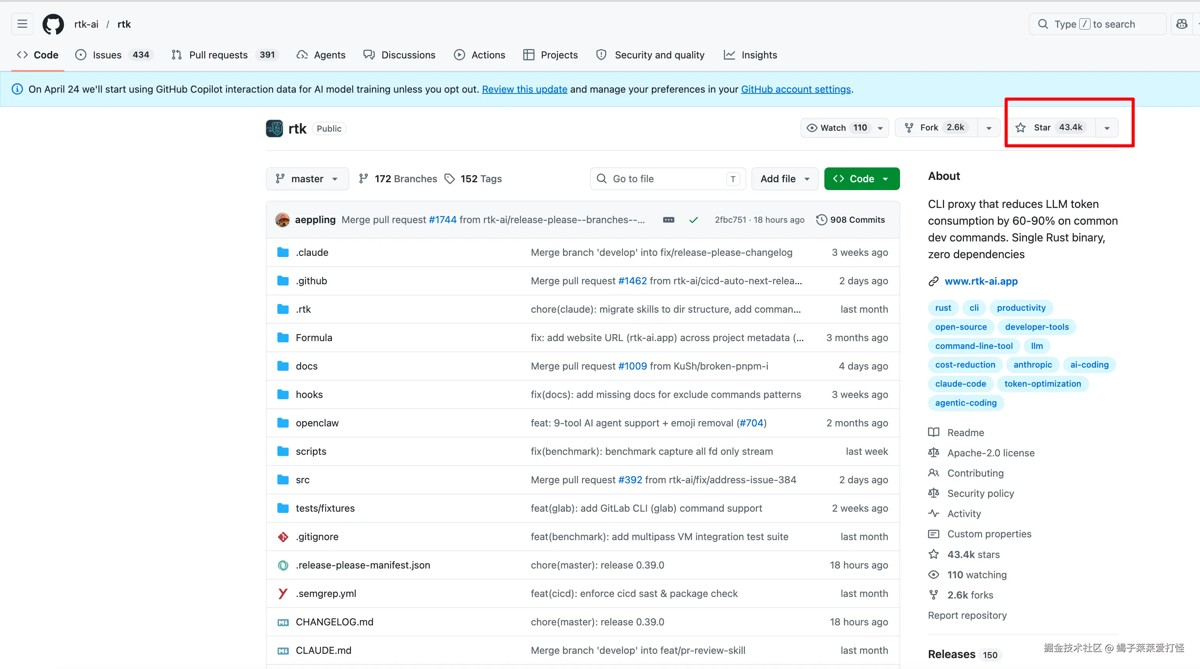Click the GitHub logo icon

[53, 24]
